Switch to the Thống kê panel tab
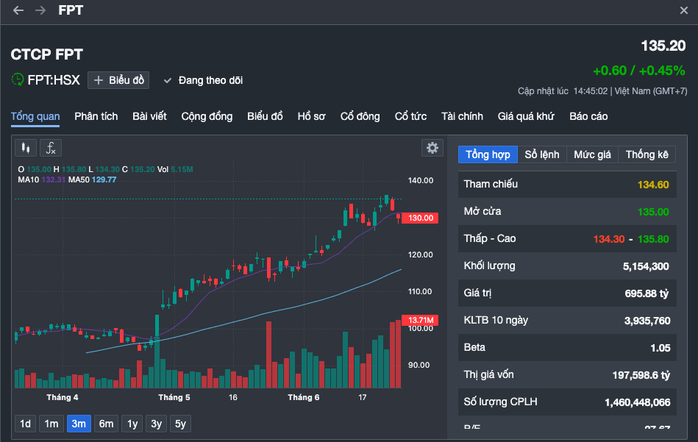The width and height of the screenshot is (698, 442). point(647,154)
